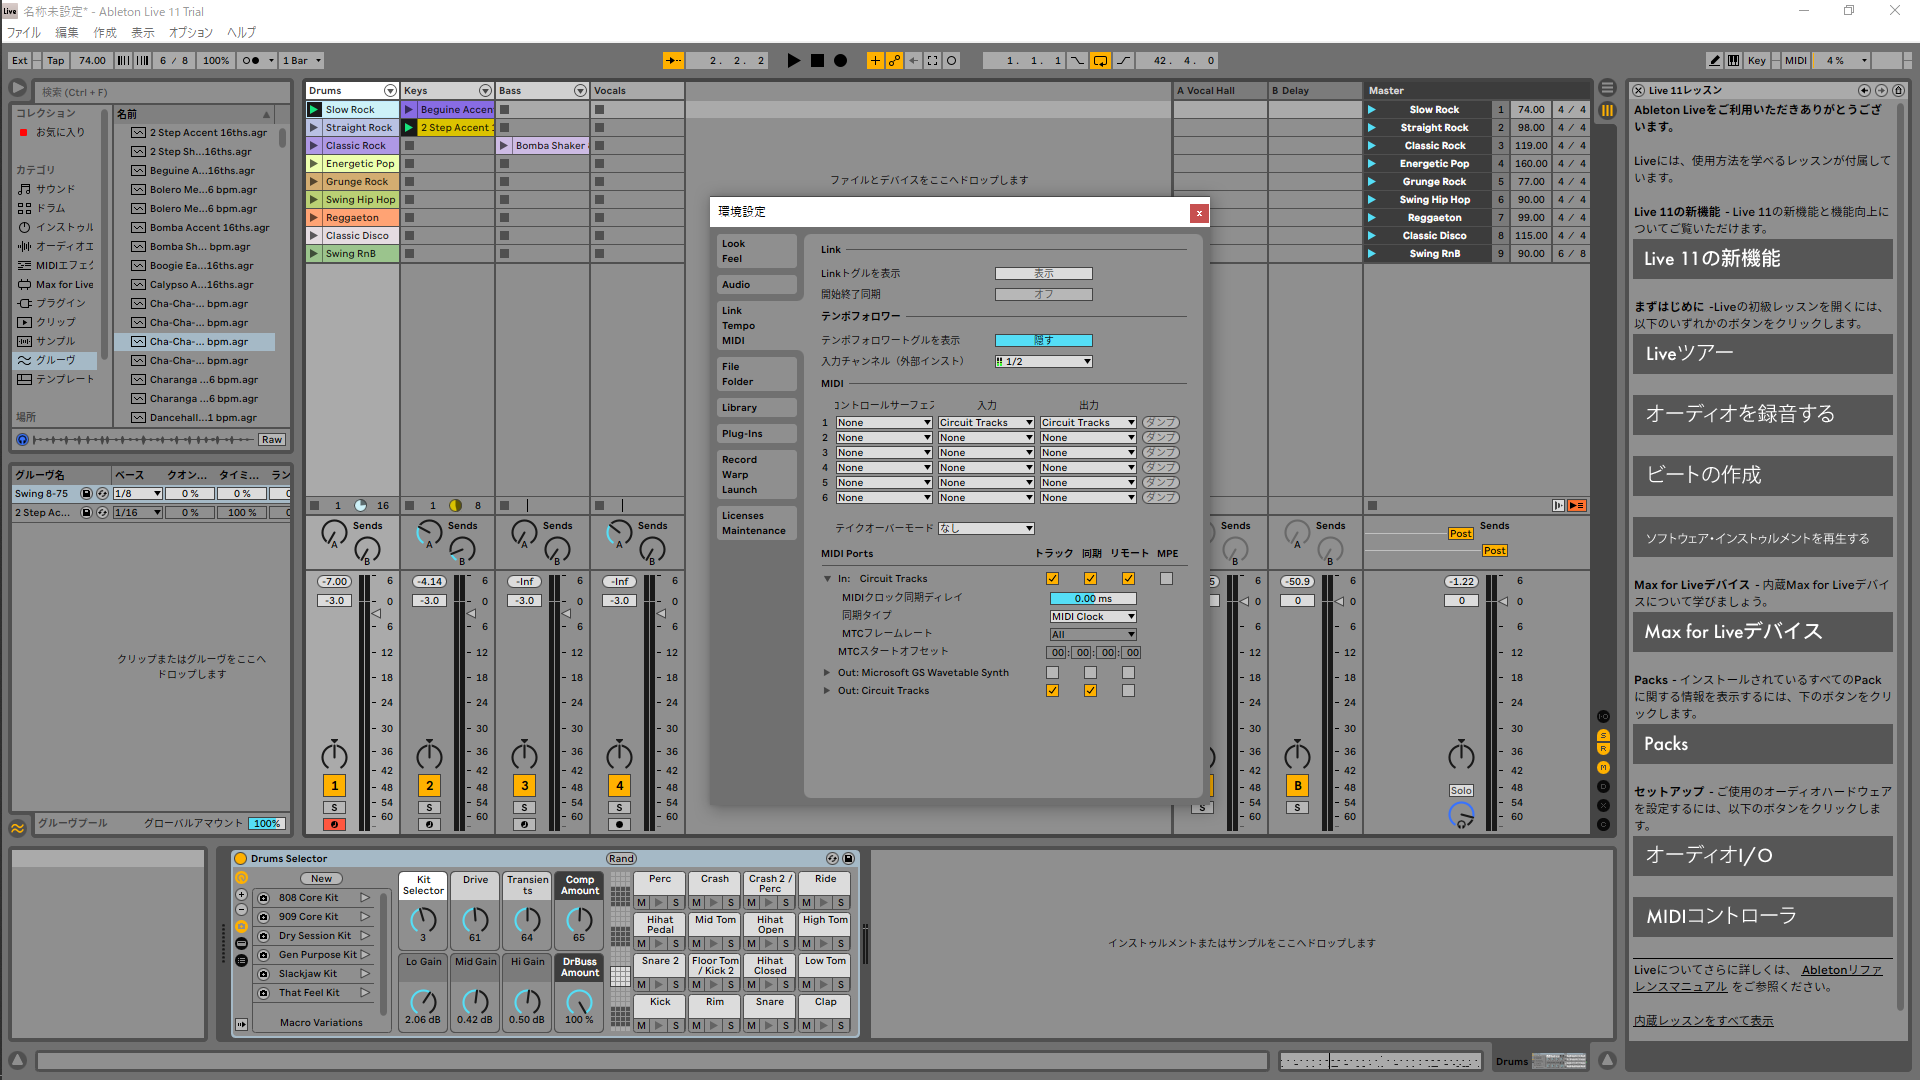
Task: Open input 1 Circuit Tracks dropdown
Action: coord(985,423)
